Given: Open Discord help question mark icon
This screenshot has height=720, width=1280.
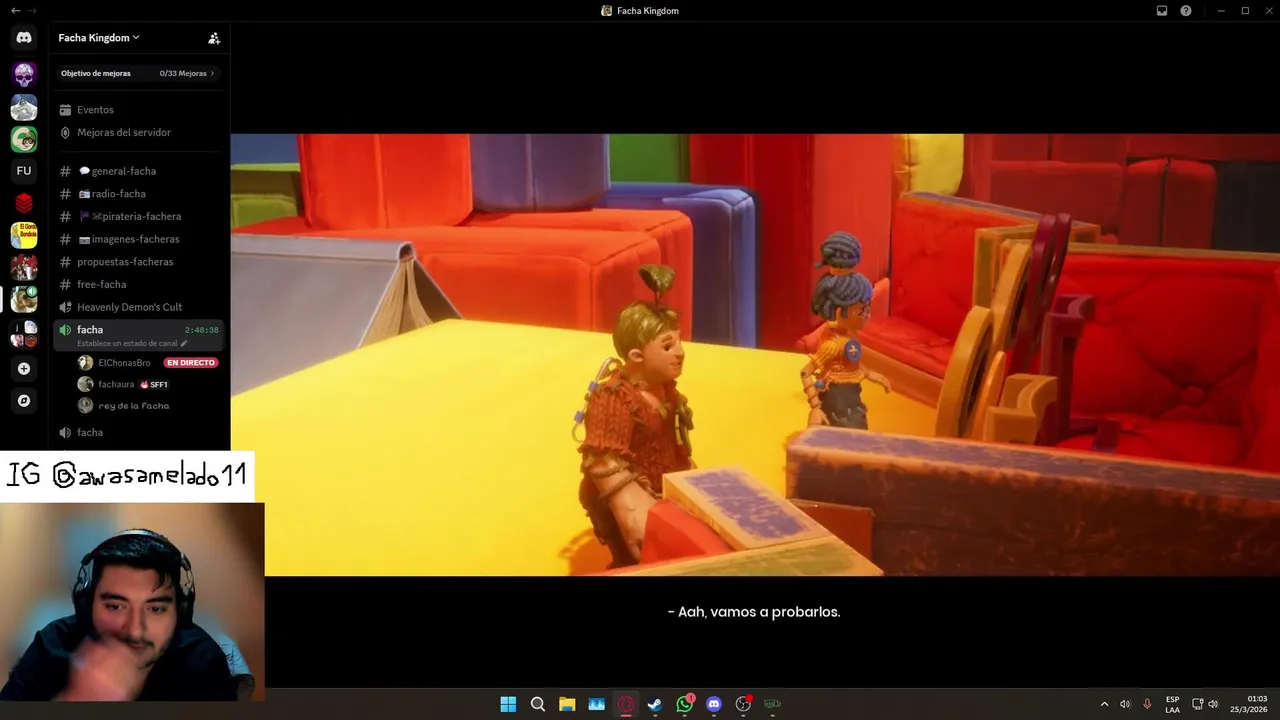Looking at the screenshot, I should (x=1186, y=10).
